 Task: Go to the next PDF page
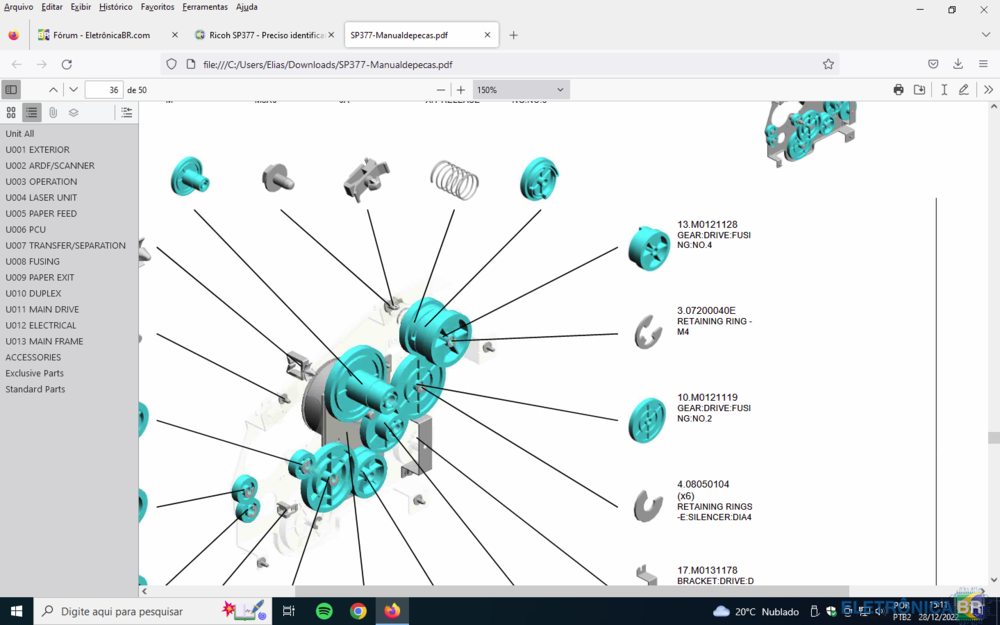click(73, 90)
